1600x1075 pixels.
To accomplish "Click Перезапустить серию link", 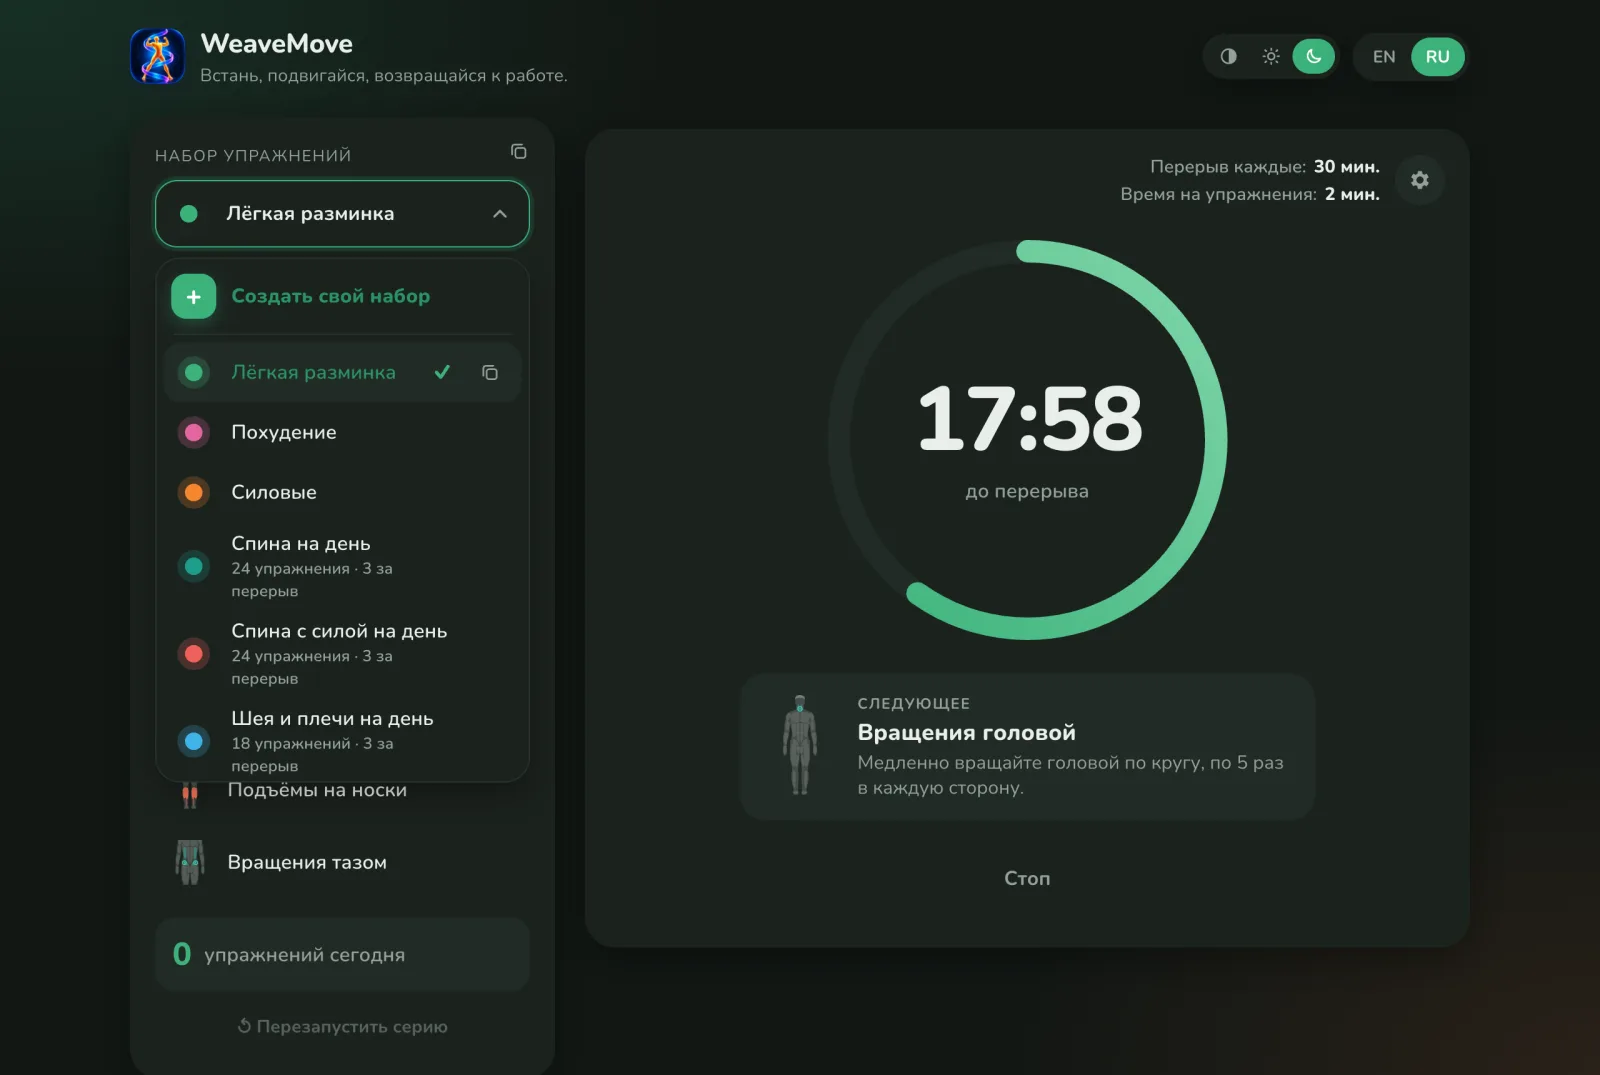I will click(342, 1026).
